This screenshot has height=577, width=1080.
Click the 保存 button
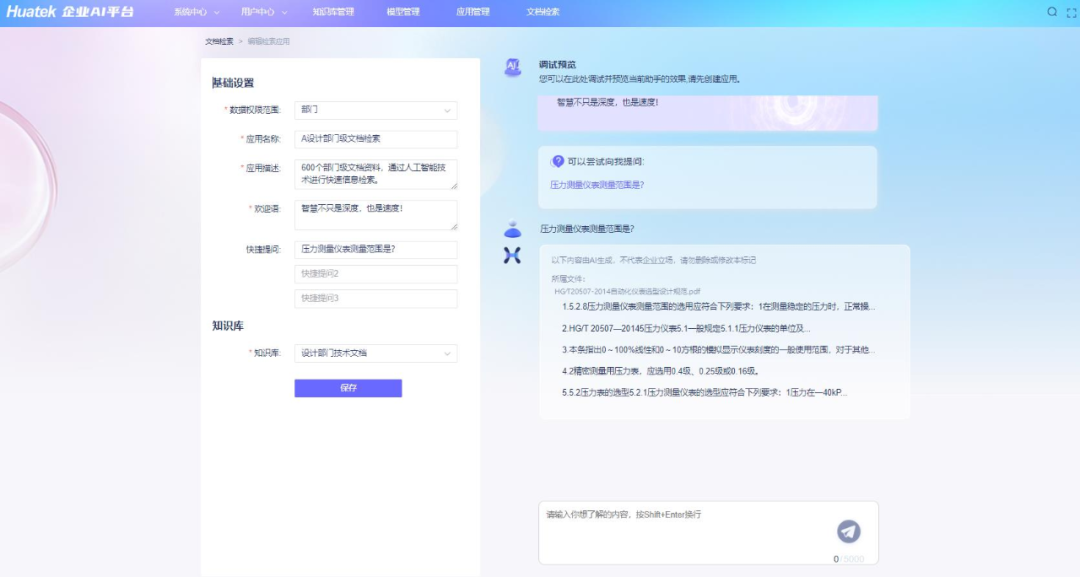pyautogui.click(x=348, y=388)
